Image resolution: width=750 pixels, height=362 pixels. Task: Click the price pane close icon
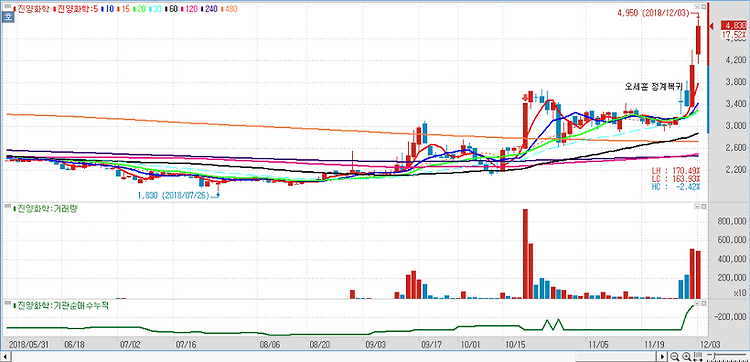tap(703, 7)
